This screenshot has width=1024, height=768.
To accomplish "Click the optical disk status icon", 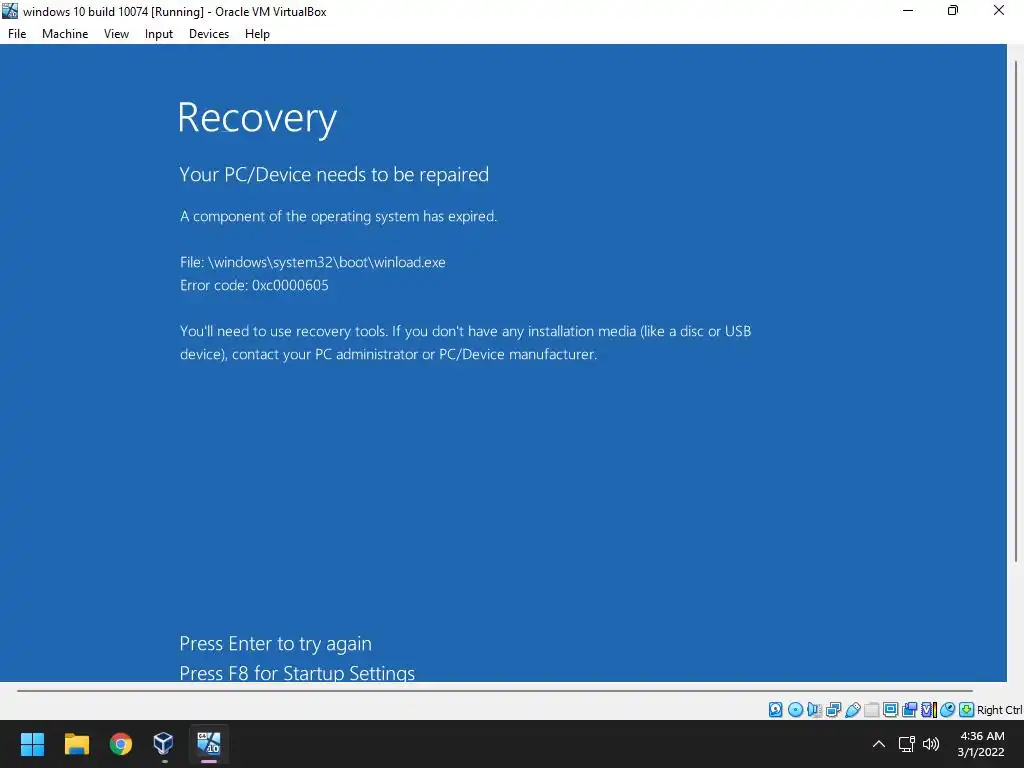I will (795, 710).
